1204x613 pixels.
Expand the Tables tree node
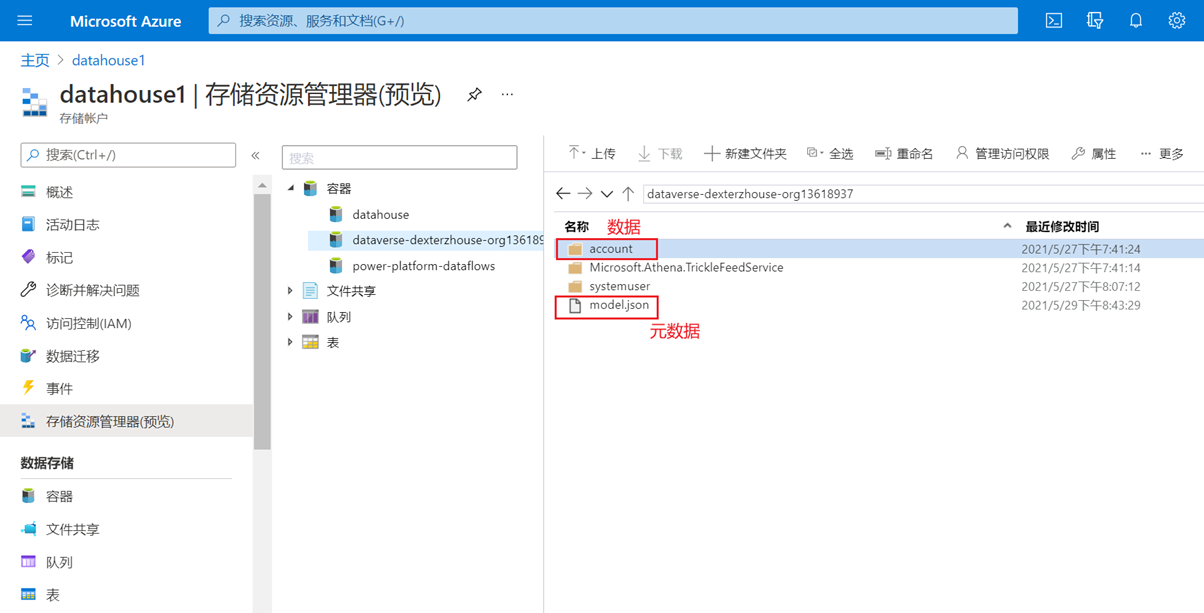click(x=291, y=342)
